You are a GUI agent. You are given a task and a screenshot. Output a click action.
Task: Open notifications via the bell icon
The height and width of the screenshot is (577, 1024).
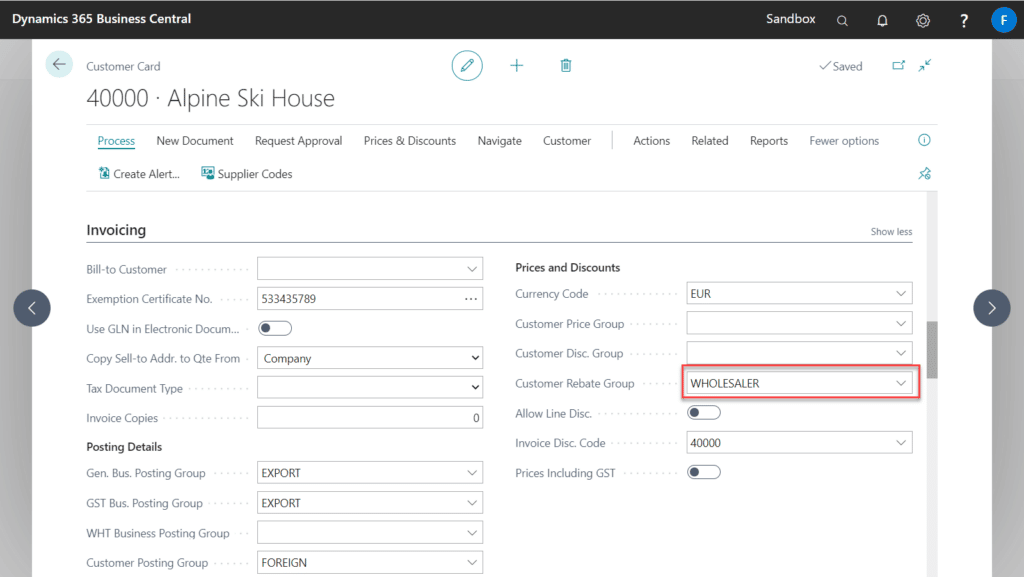882,20
